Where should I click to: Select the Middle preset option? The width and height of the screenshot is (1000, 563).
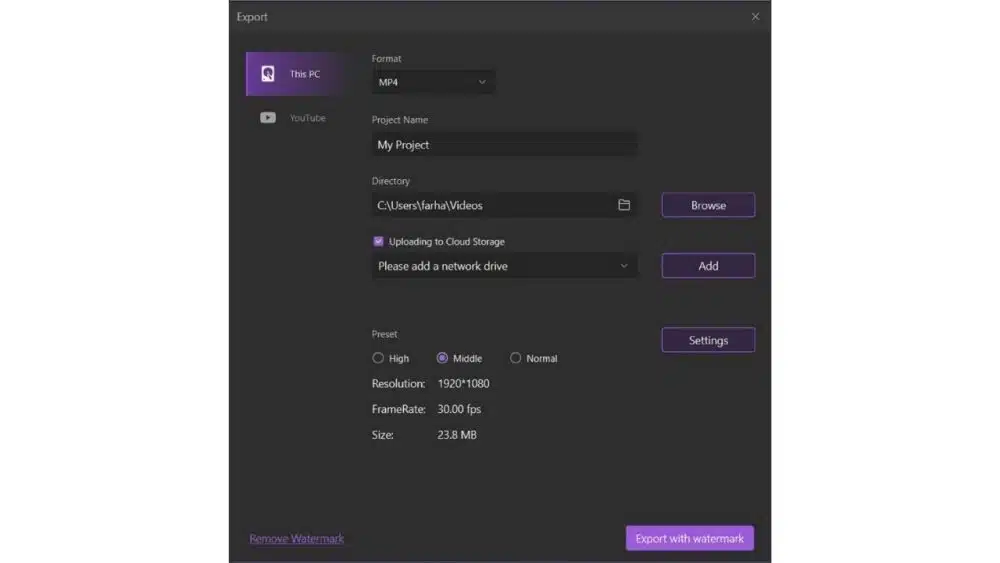tap(442, 358)
